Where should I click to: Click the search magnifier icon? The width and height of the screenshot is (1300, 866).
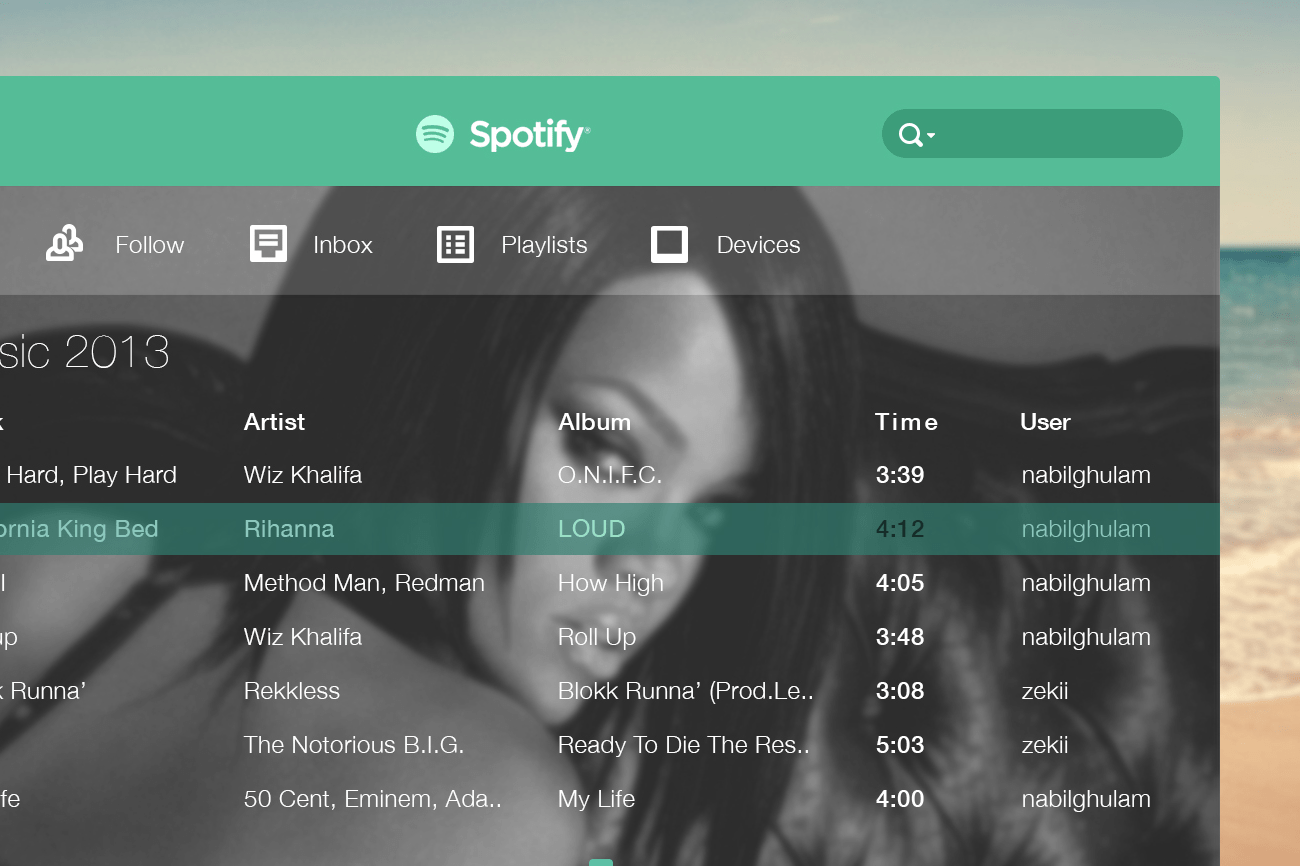click(x=910, y=135)
